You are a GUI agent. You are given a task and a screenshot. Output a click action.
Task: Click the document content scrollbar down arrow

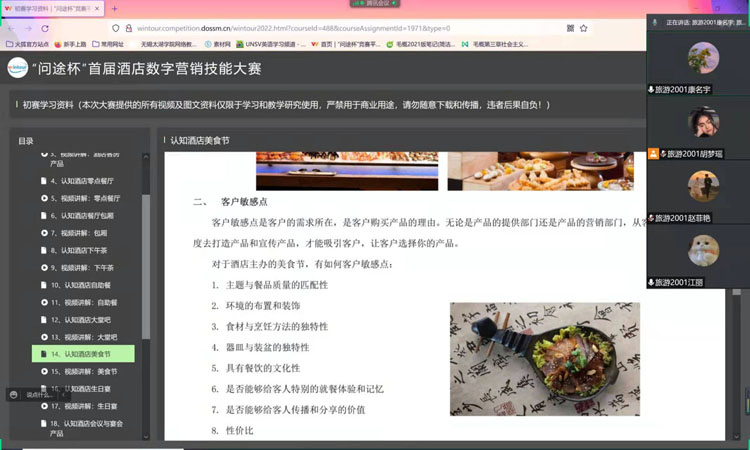(737, 436)
